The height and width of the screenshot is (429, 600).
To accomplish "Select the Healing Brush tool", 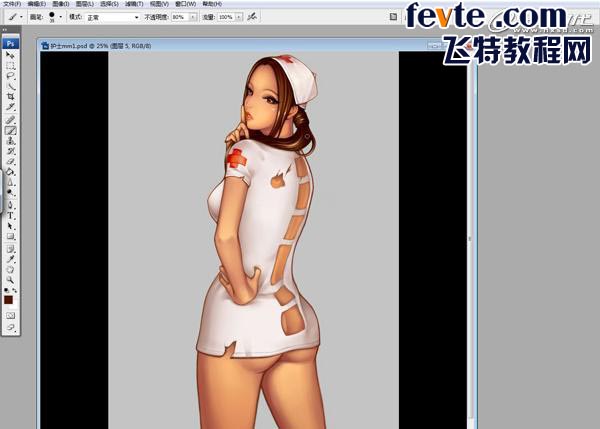I will click(x=11, y=120).
